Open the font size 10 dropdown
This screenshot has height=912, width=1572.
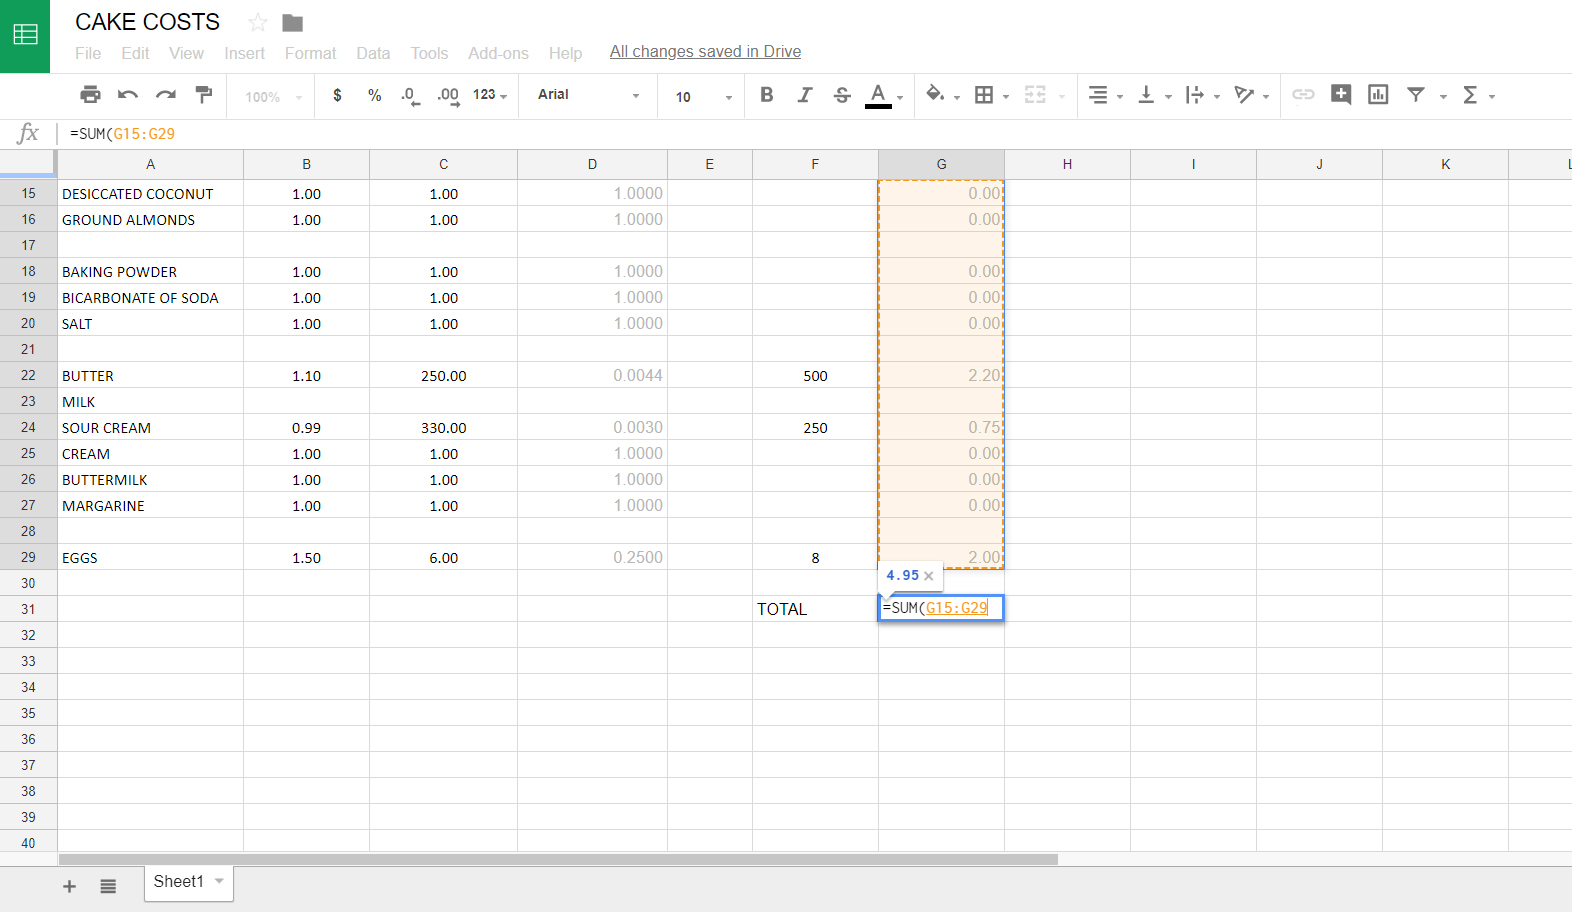(703, 97)
